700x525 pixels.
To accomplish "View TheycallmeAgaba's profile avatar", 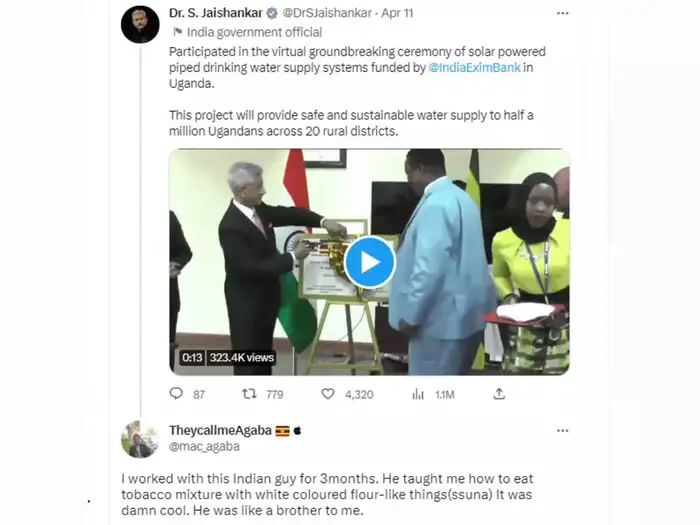I will pos(140,439).
